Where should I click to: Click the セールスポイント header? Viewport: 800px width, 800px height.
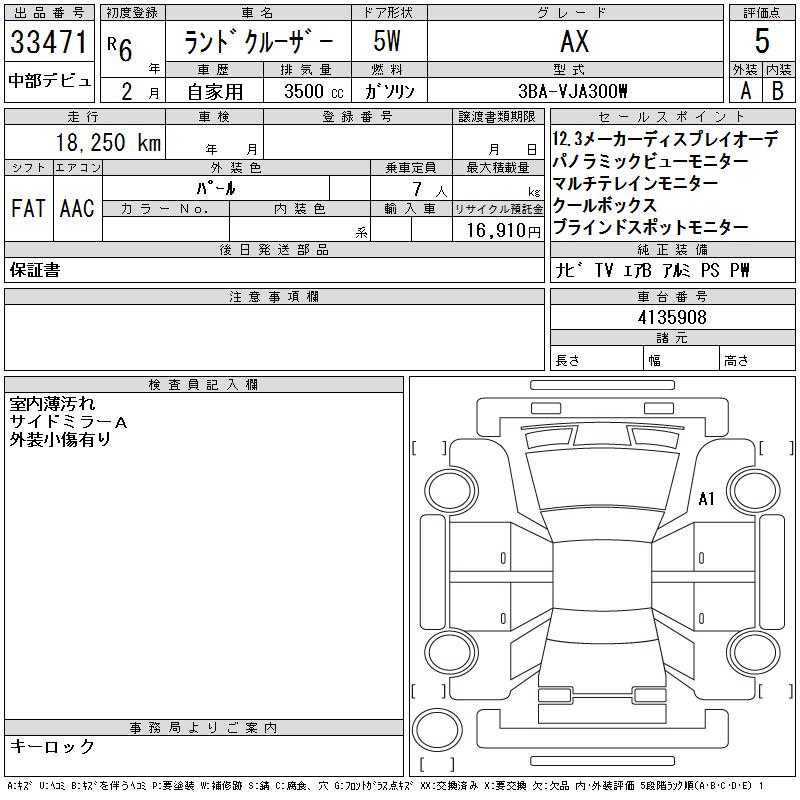click(672, 116)
